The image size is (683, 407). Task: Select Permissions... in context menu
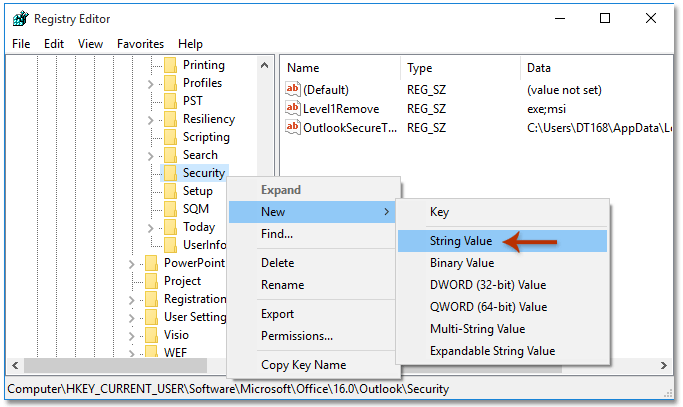pyautogui.click(x=297, y=336)
